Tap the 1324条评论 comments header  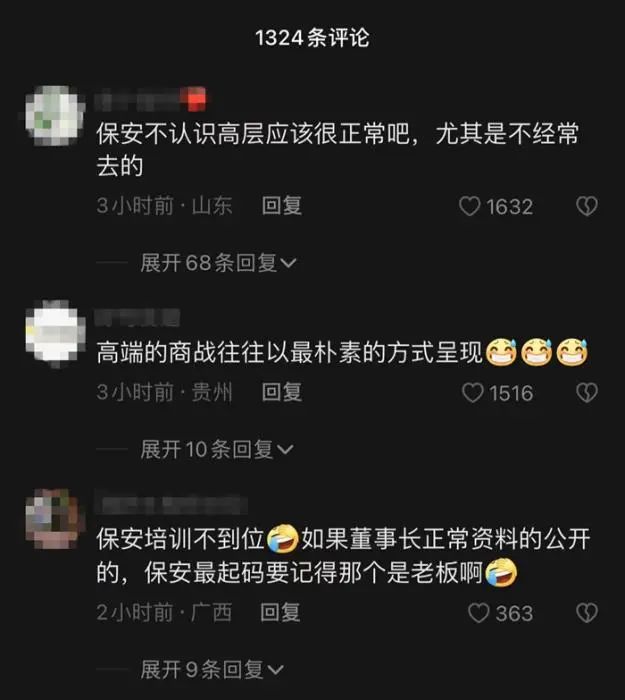coord(312,38)
